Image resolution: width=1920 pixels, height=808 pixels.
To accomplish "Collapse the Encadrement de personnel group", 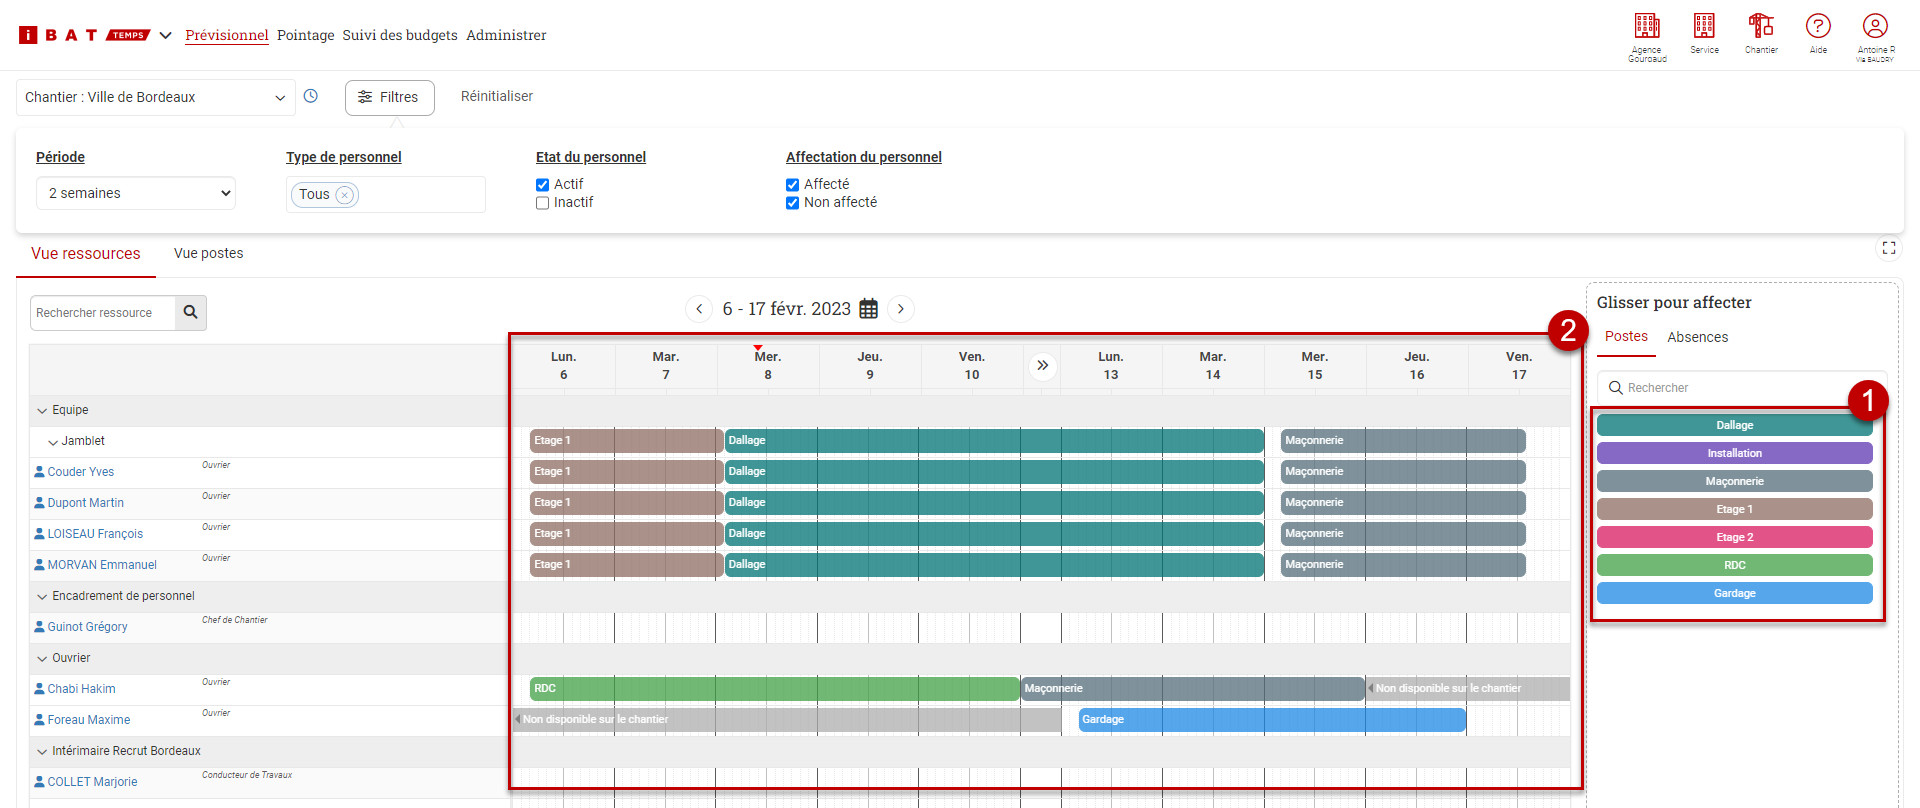I will [x=42, y=597].
